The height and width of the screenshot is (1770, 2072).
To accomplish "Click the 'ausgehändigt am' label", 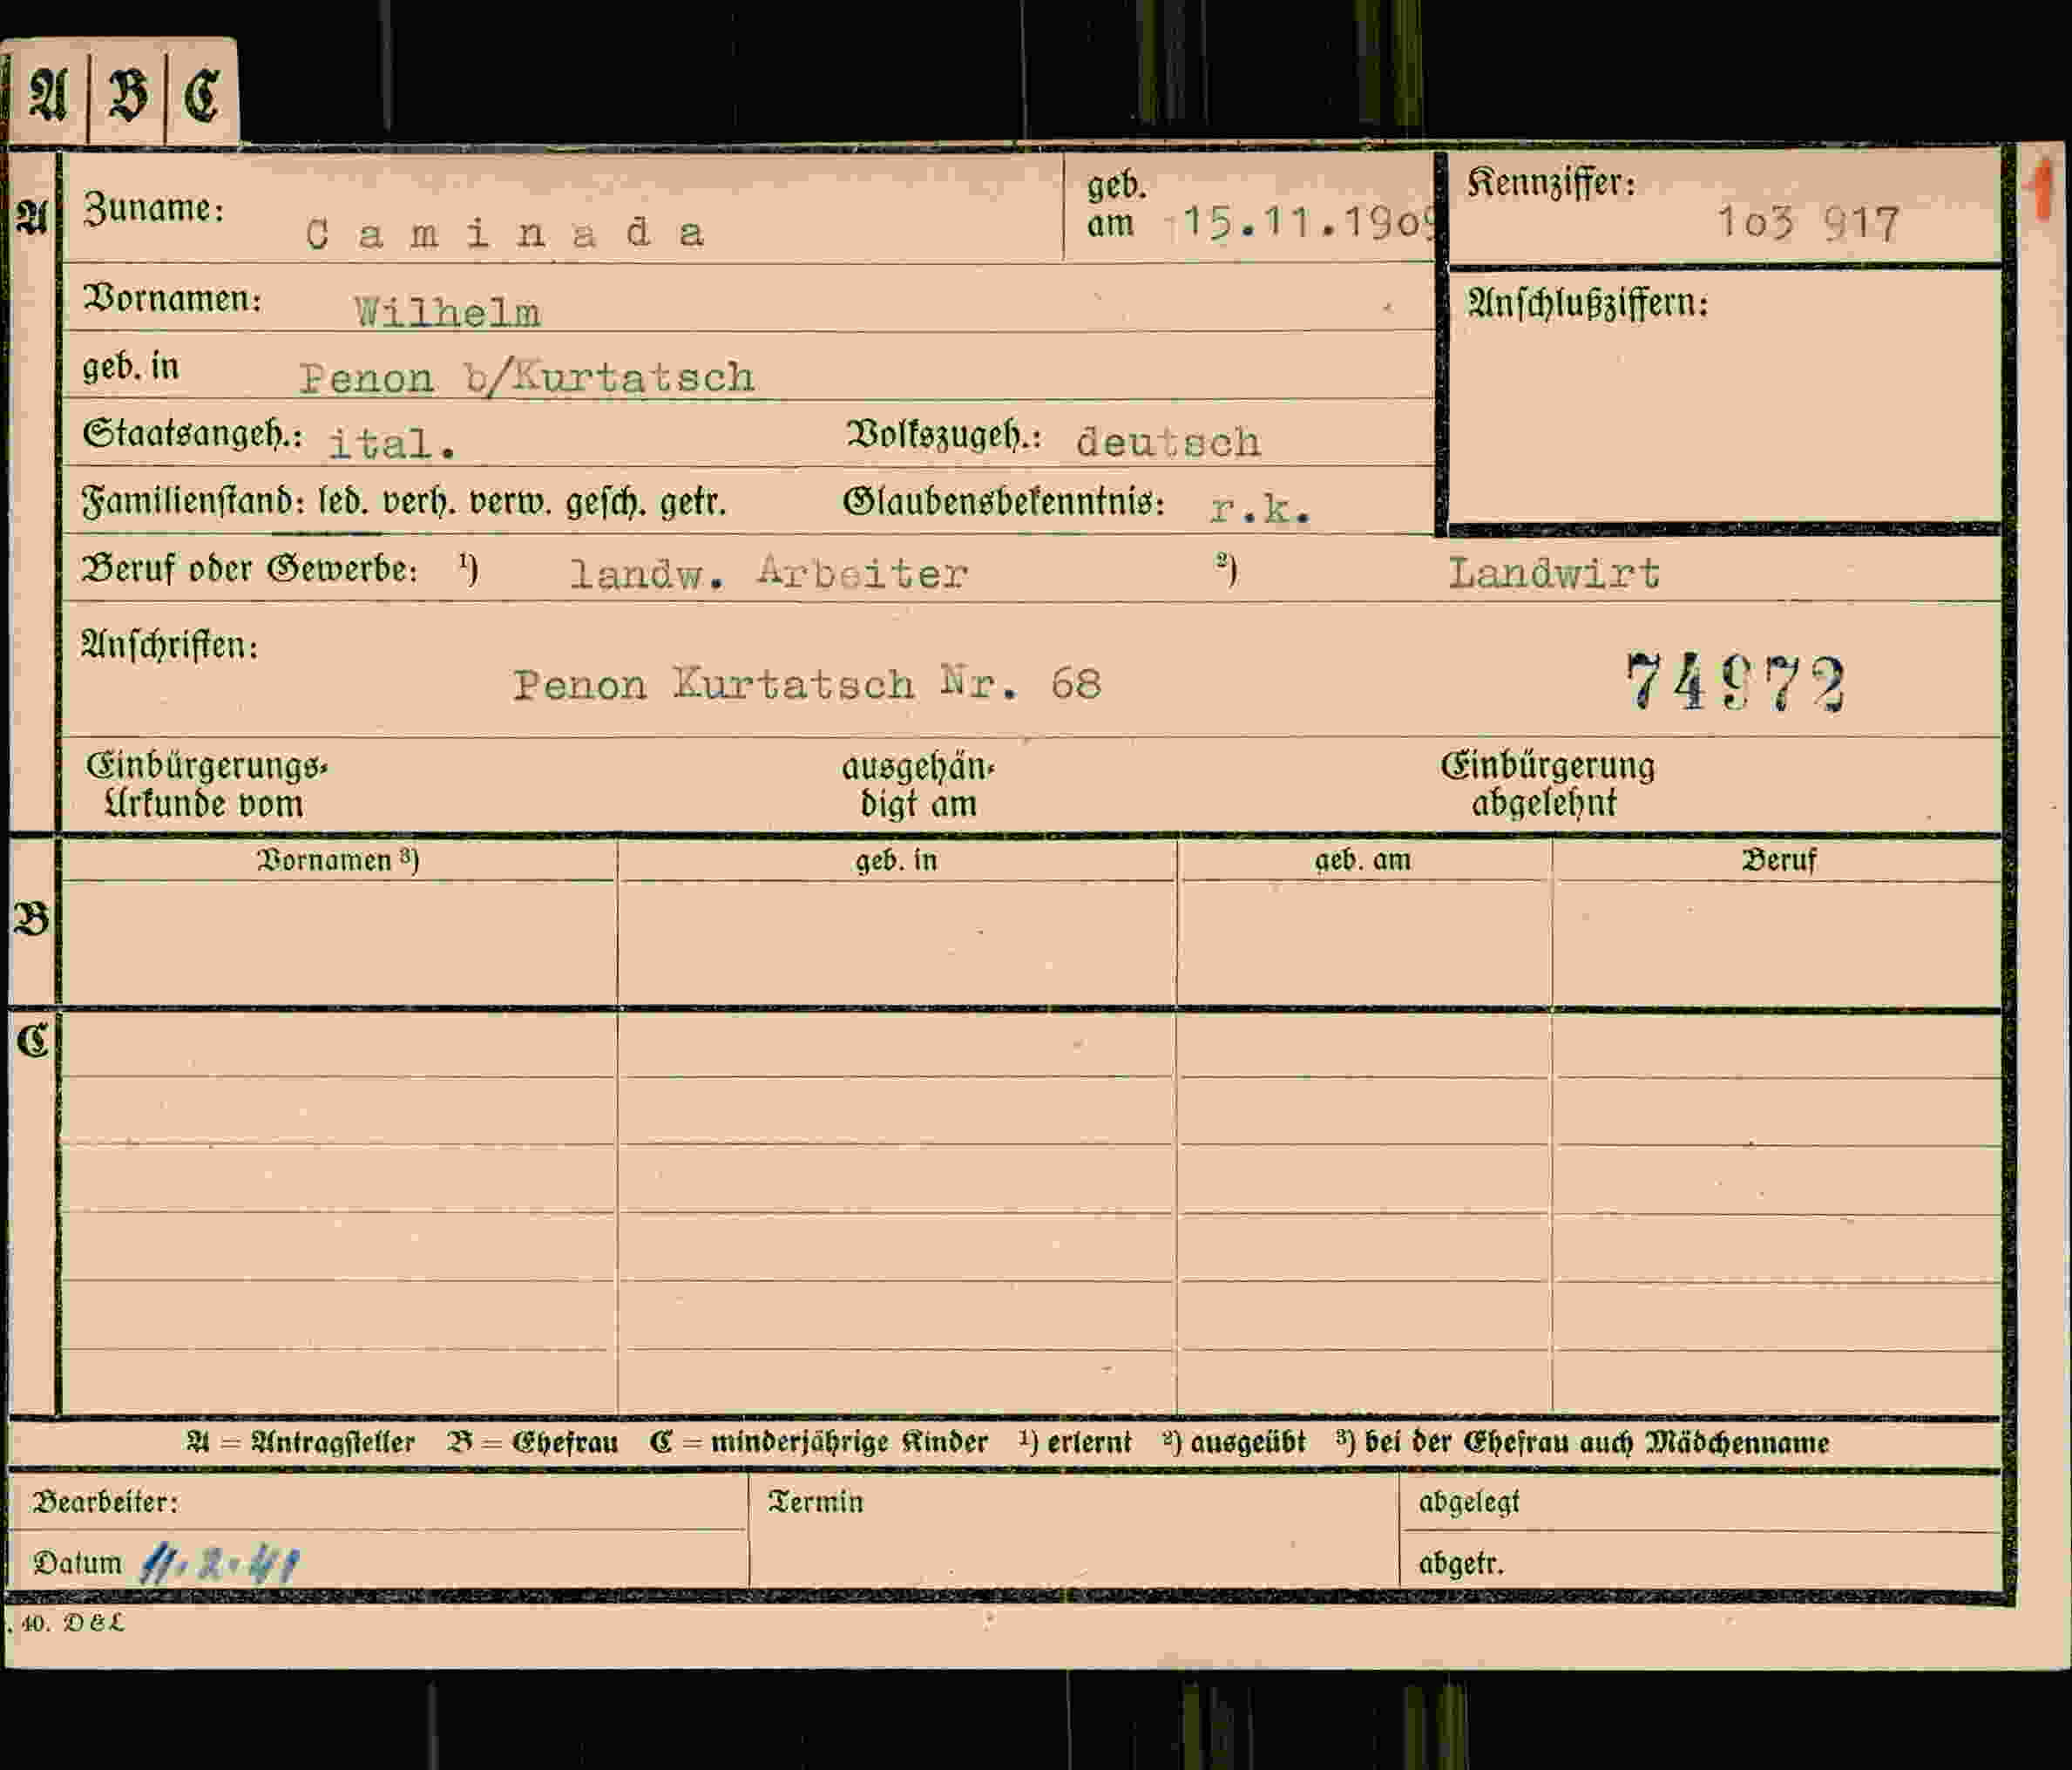I will pos(918,785).
